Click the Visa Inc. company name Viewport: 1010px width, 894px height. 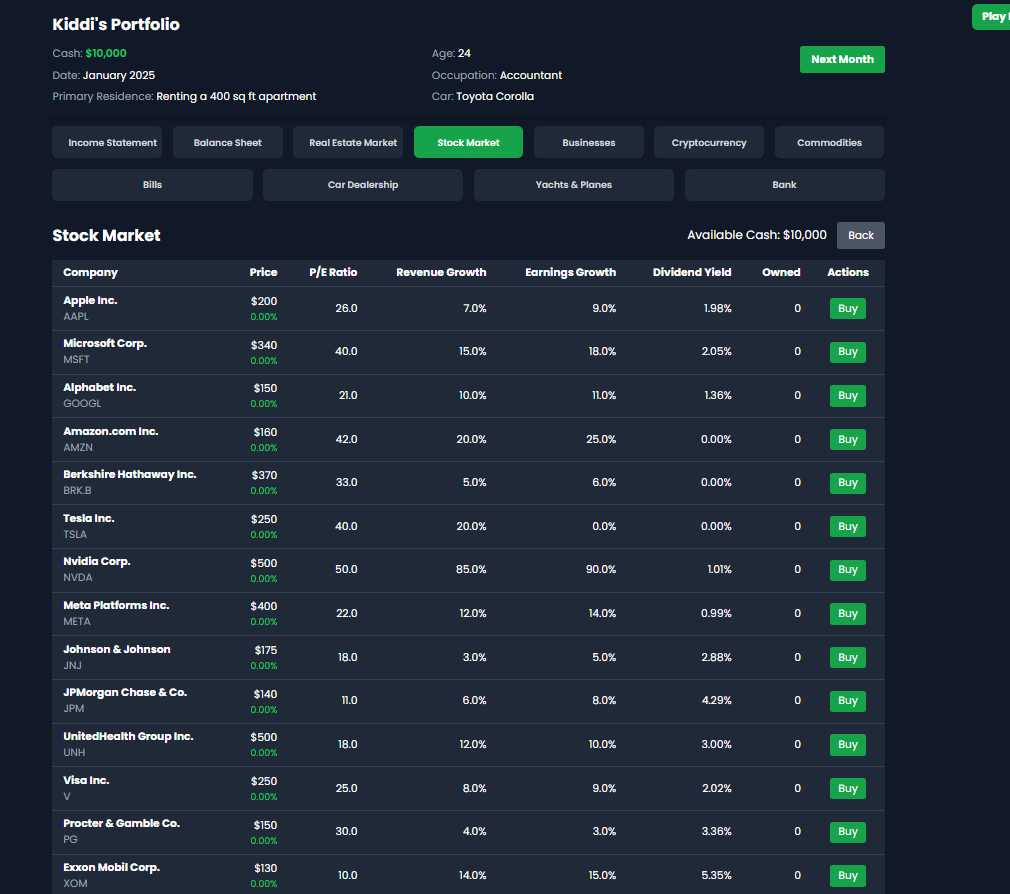click(x=86, y=780)
